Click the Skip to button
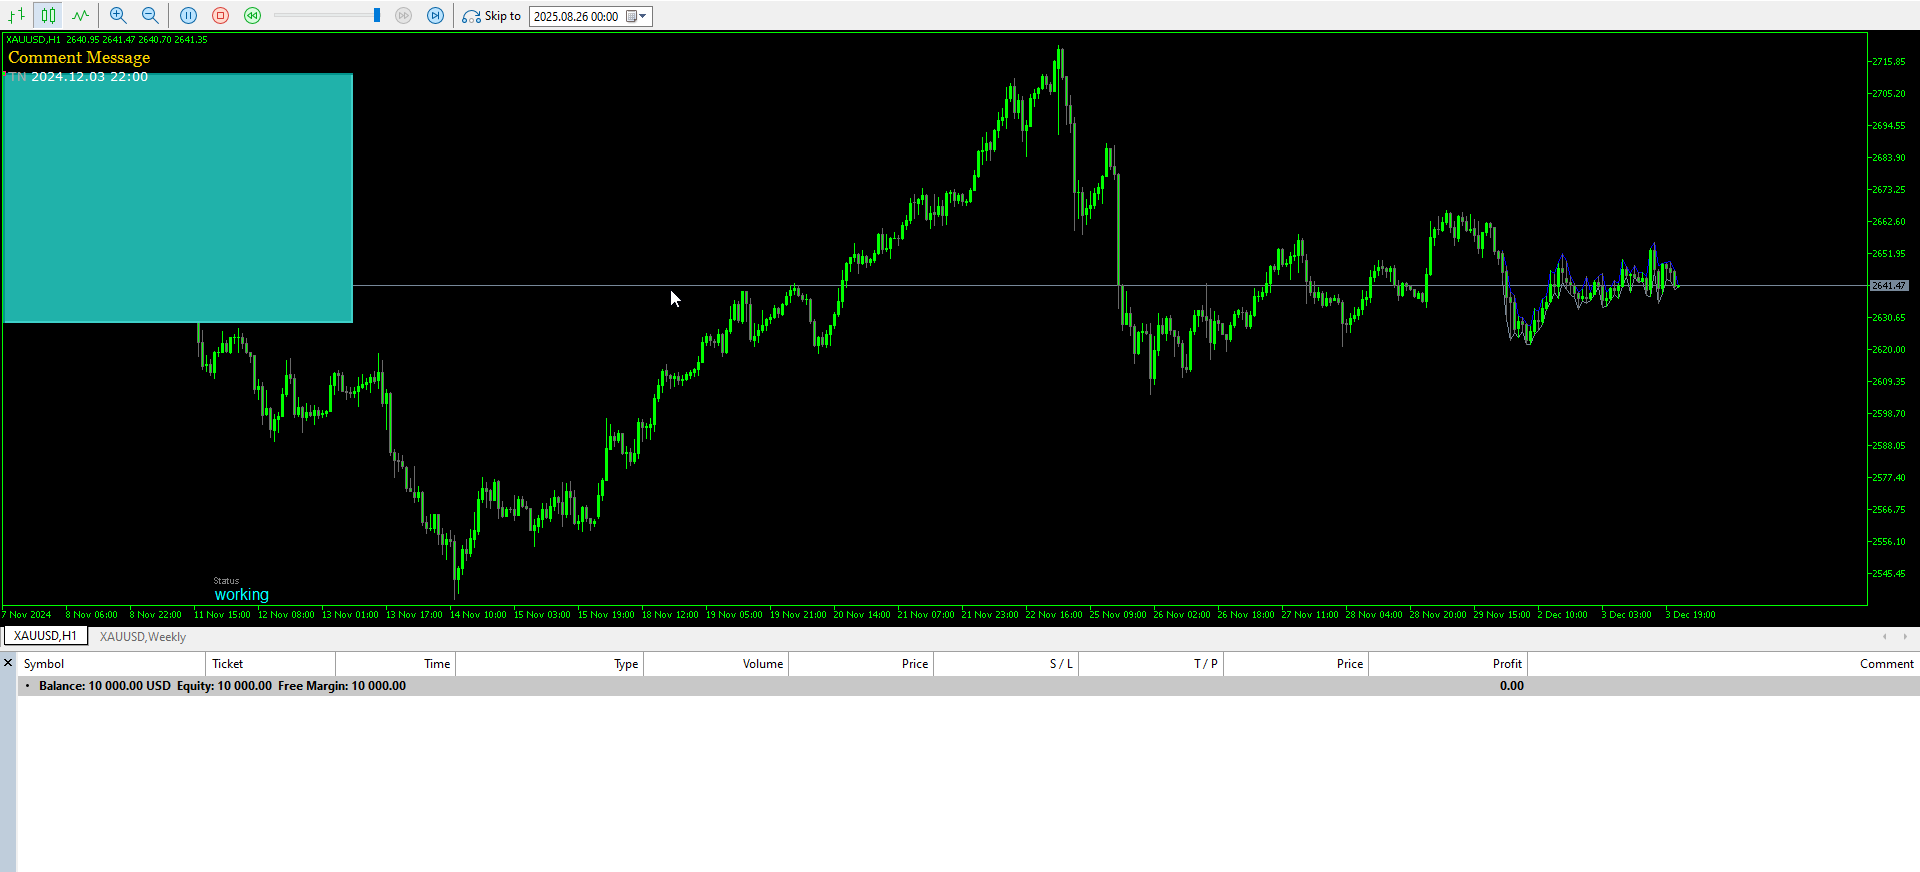The width and height of the screenshot is (1920, 872). [491, 16]
